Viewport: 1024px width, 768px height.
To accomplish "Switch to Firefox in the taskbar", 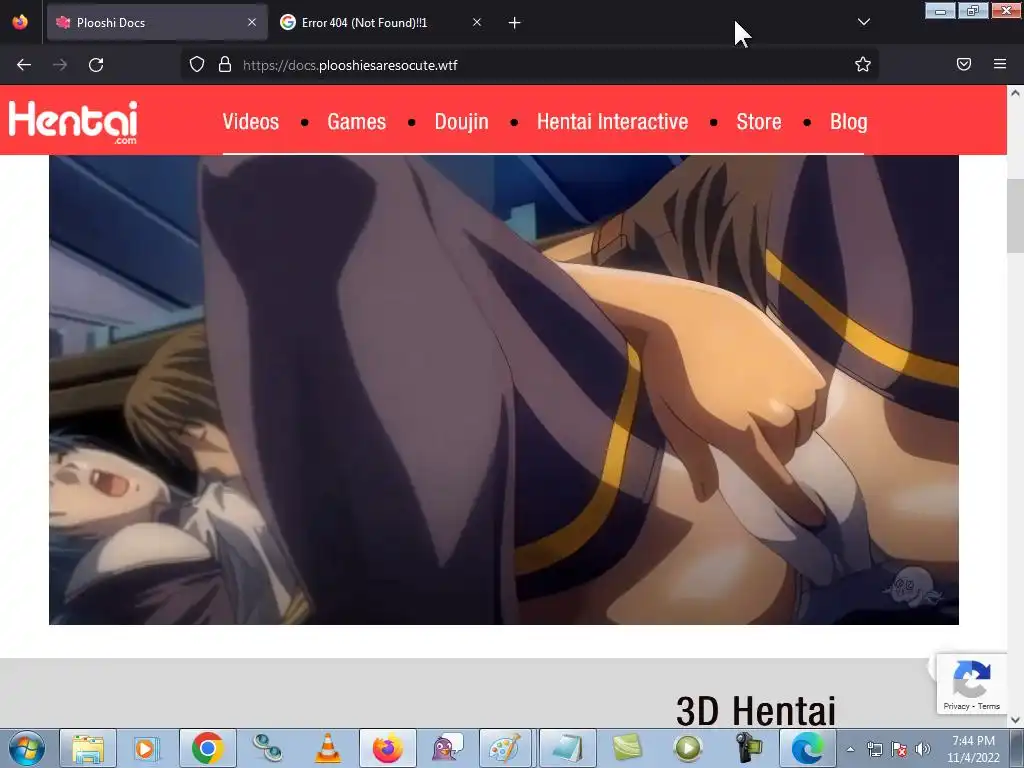I will pyautogui.click(x=387, y=748).
